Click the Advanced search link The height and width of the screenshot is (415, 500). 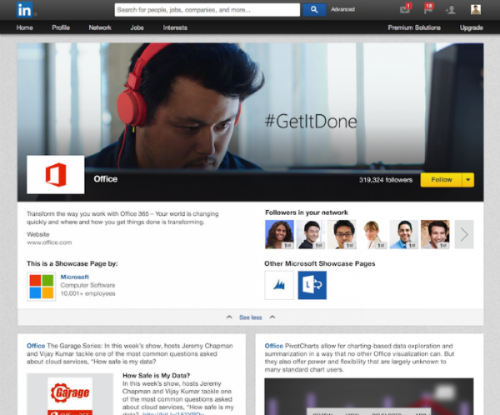[343, 9]
